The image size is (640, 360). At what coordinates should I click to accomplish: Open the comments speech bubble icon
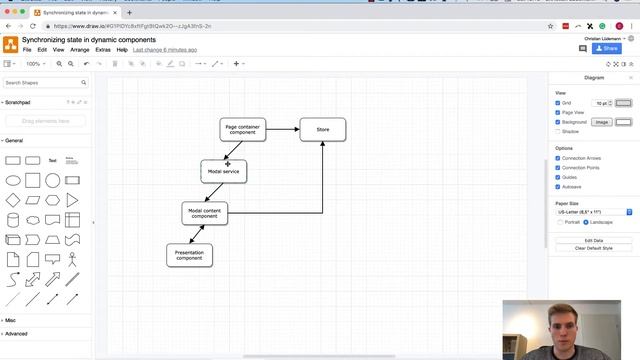pyautogui.click(x=583, y=49)
